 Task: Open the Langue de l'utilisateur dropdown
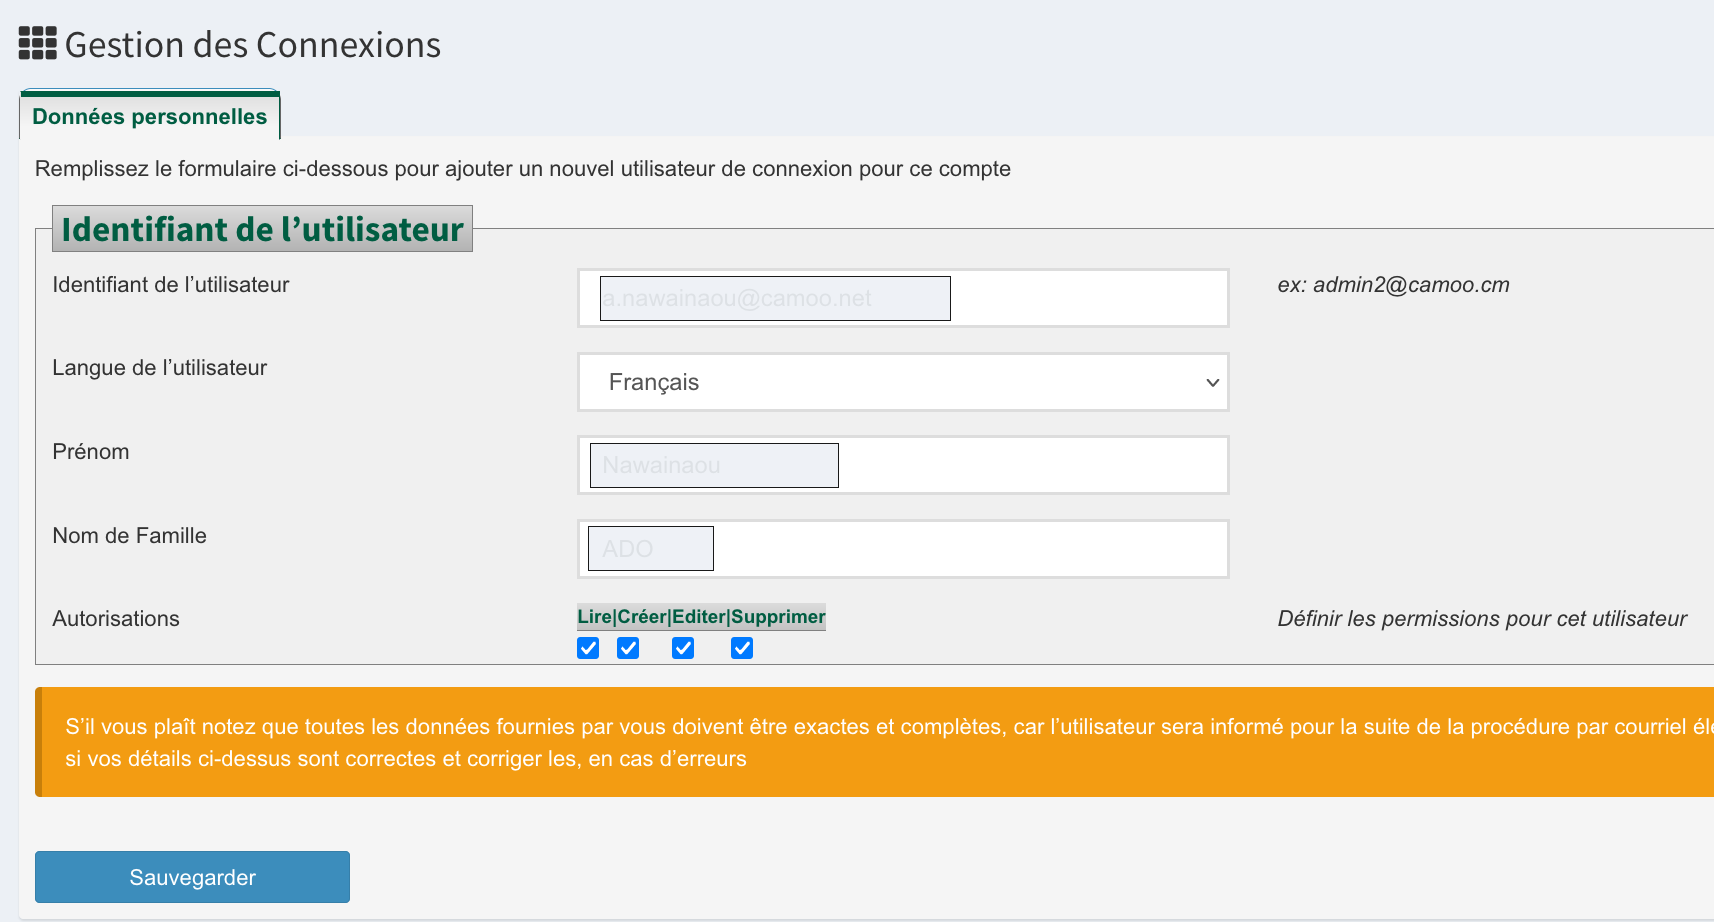coord(903,382)
